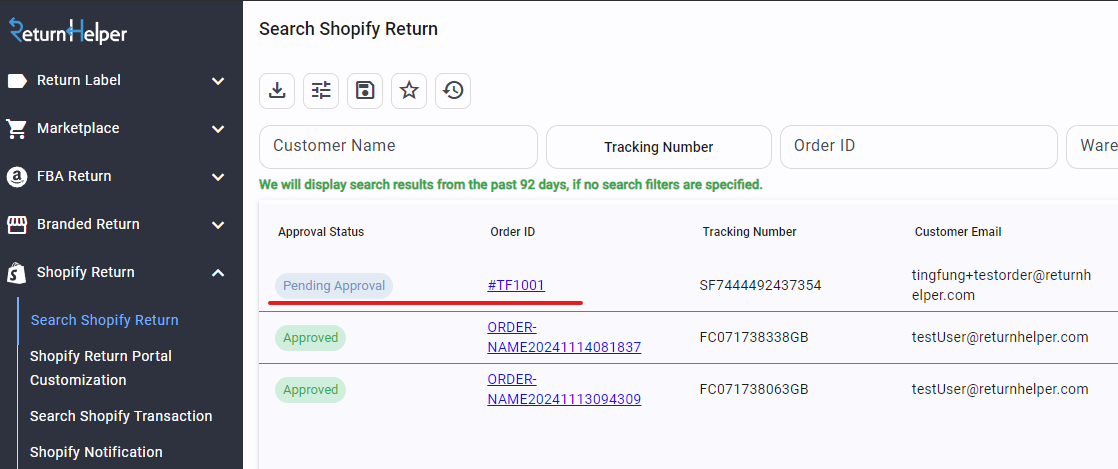This screenshot has width=1118, height=469.
Task: Open the Shopify Notification menu item
Action: coord(96,452)
